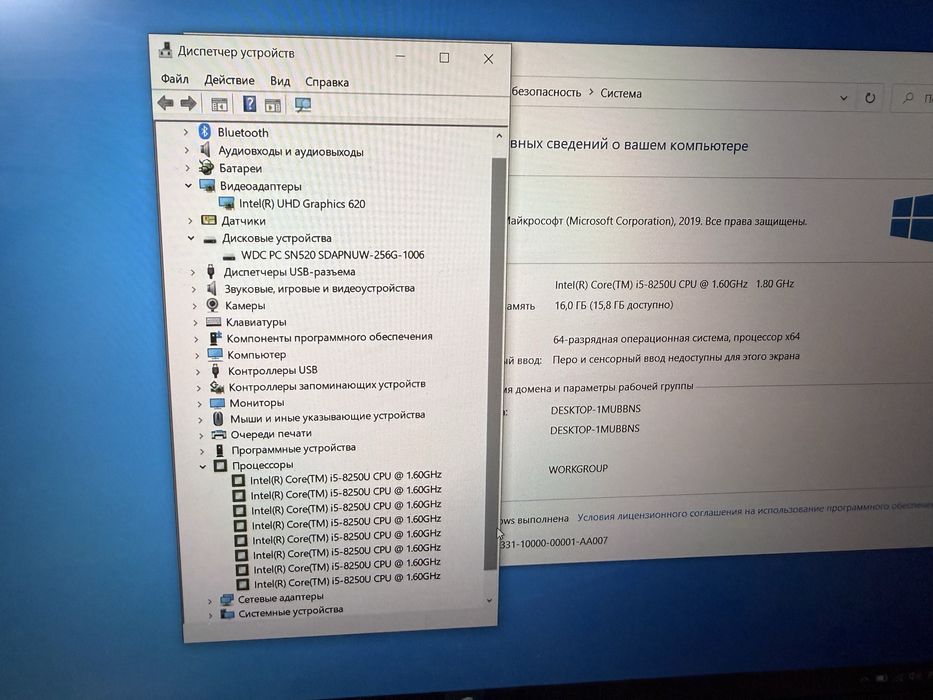Click the scan for hardware changes icon
Screen dimensions: 933x700
click(303, 105)
